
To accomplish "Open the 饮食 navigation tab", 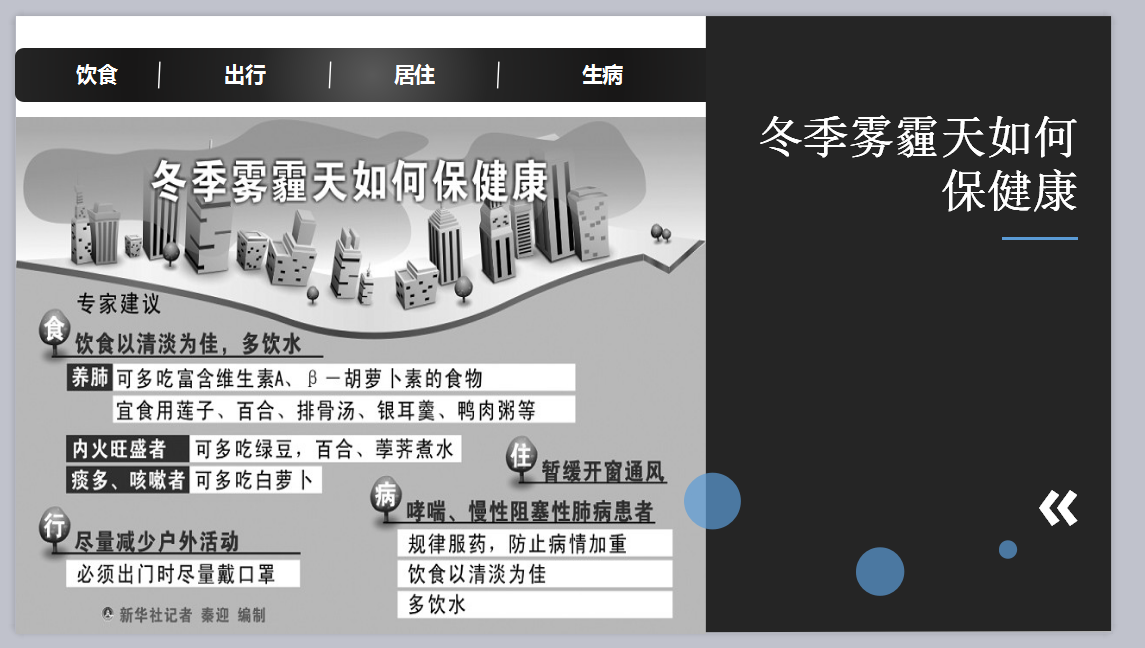I will (x=96, y=75).
